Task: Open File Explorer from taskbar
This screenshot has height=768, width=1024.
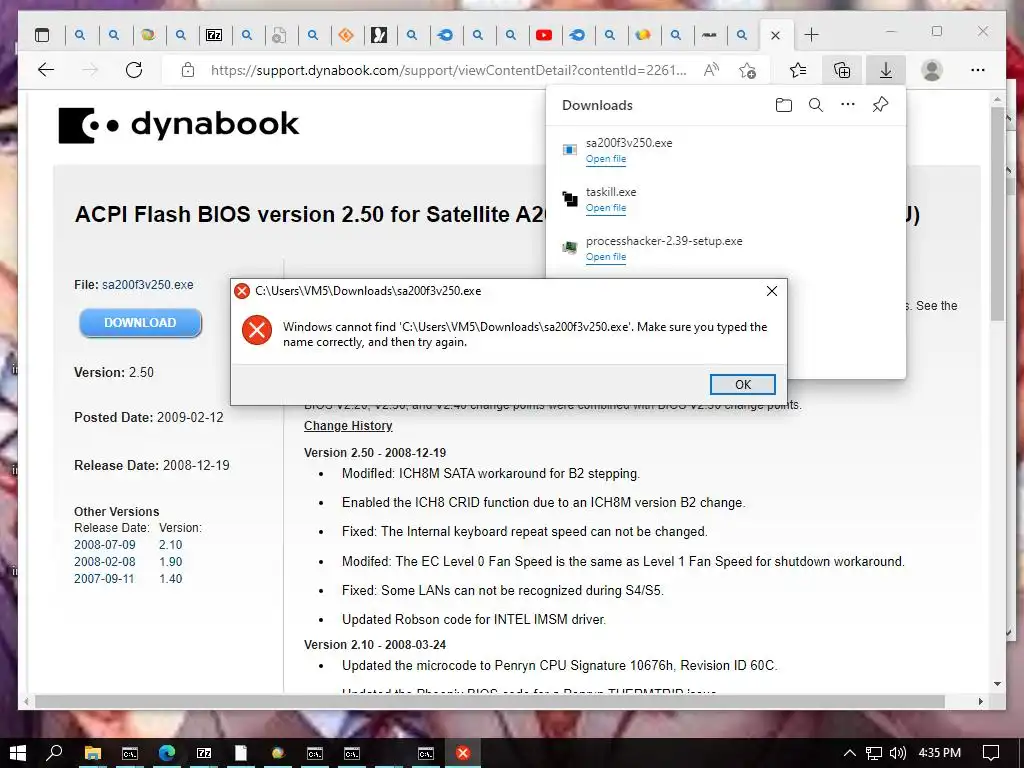Action: [x=93, y=753]
